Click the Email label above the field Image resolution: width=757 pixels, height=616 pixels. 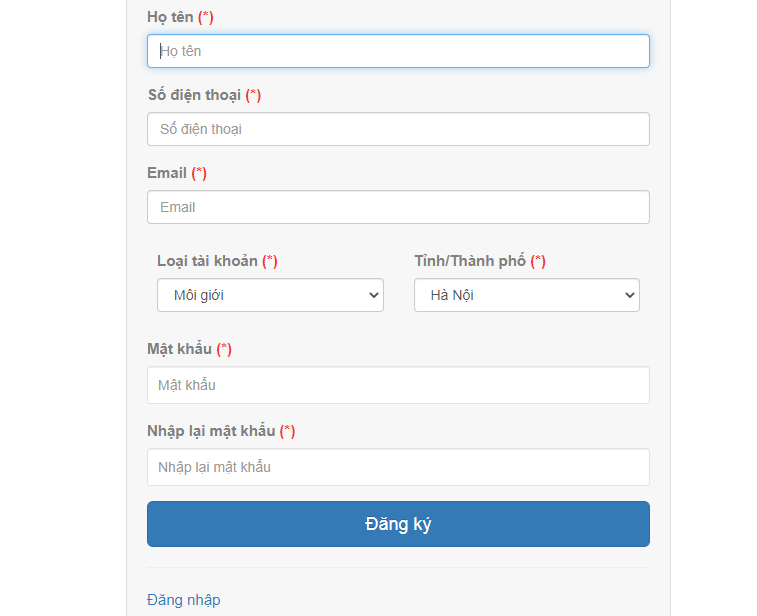coord(167,173)
